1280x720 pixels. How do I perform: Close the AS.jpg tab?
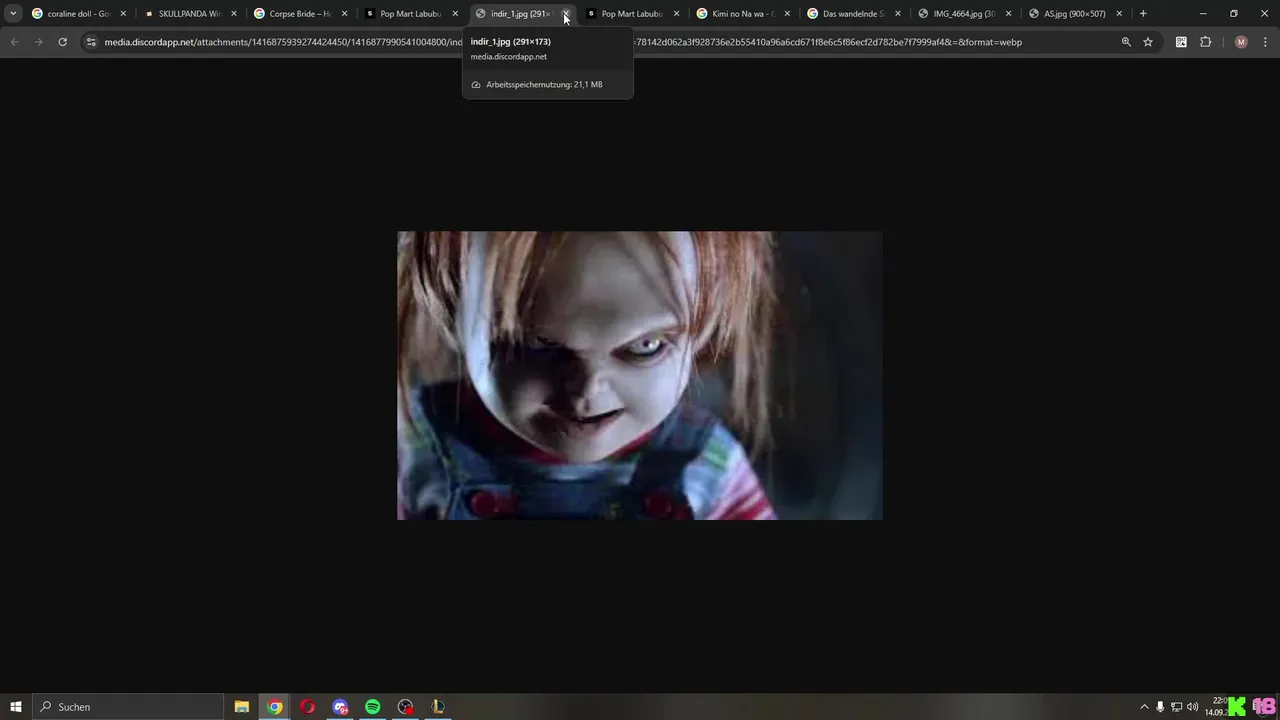[x=1119, y=14]
